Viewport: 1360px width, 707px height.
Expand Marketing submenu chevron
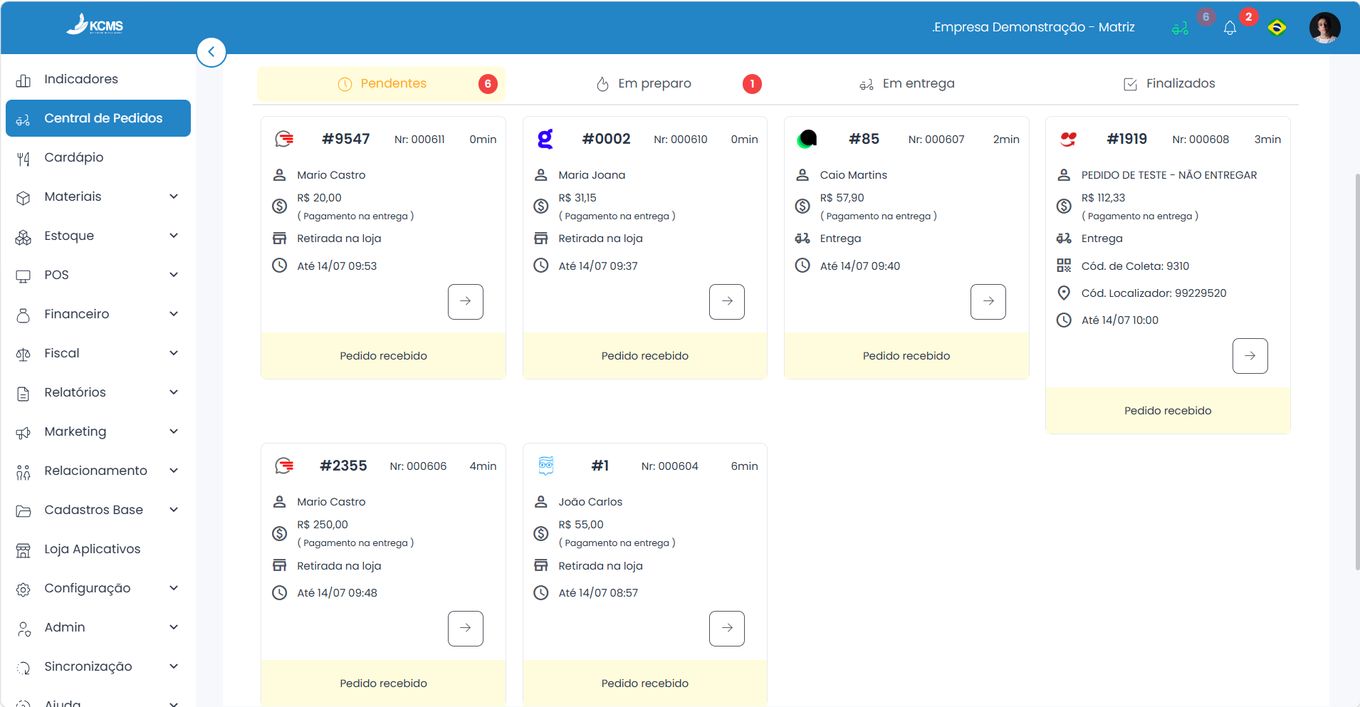[174, 432]
